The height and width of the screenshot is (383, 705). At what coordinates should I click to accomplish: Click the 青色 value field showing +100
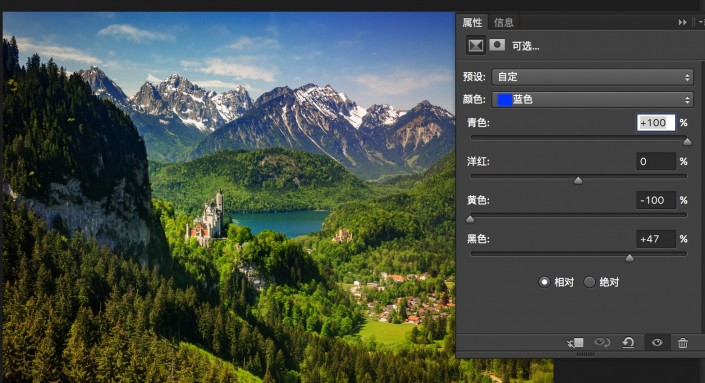point(656,123)
